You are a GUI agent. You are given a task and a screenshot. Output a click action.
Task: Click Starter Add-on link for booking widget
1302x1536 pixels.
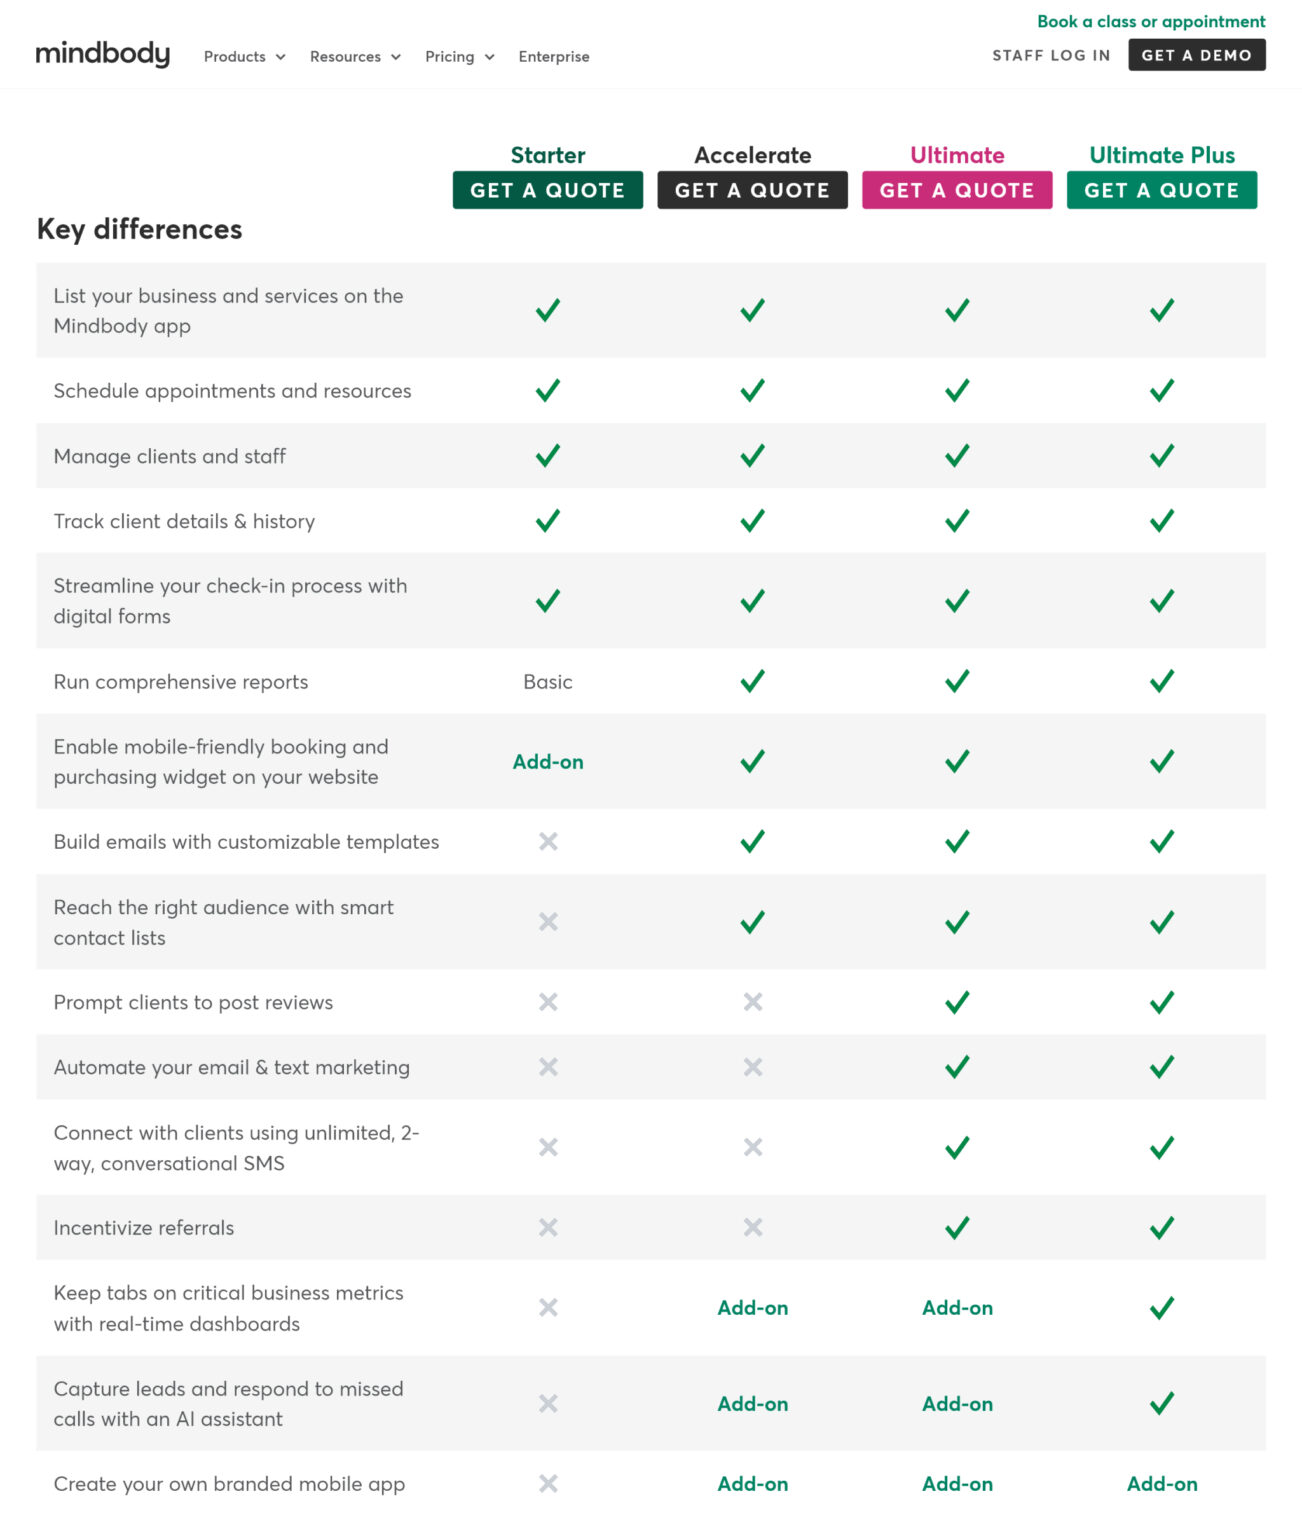point(548,762)
